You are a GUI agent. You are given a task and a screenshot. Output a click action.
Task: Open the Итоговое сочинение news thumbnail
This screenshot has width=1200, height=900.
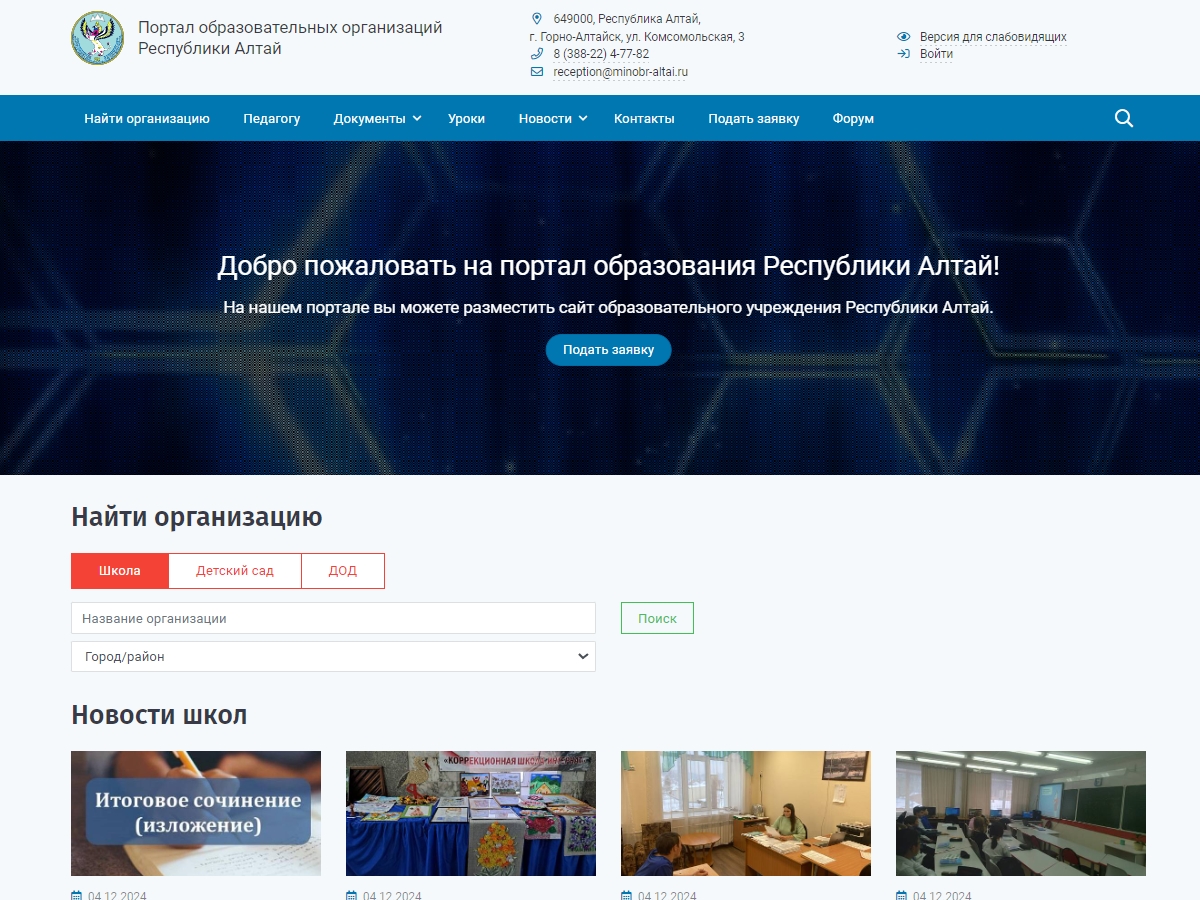[195, 813]
